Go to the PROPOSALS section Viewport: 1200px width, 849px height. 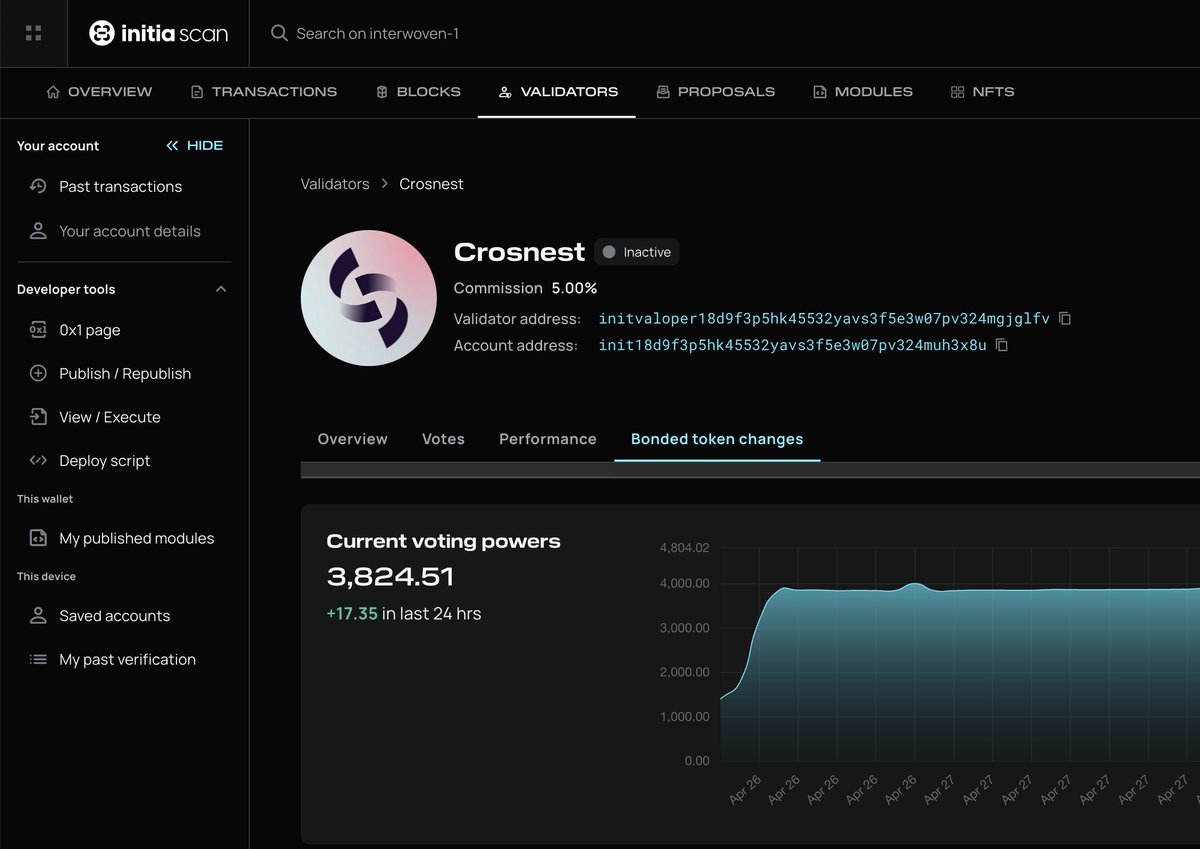click(716, 91)
